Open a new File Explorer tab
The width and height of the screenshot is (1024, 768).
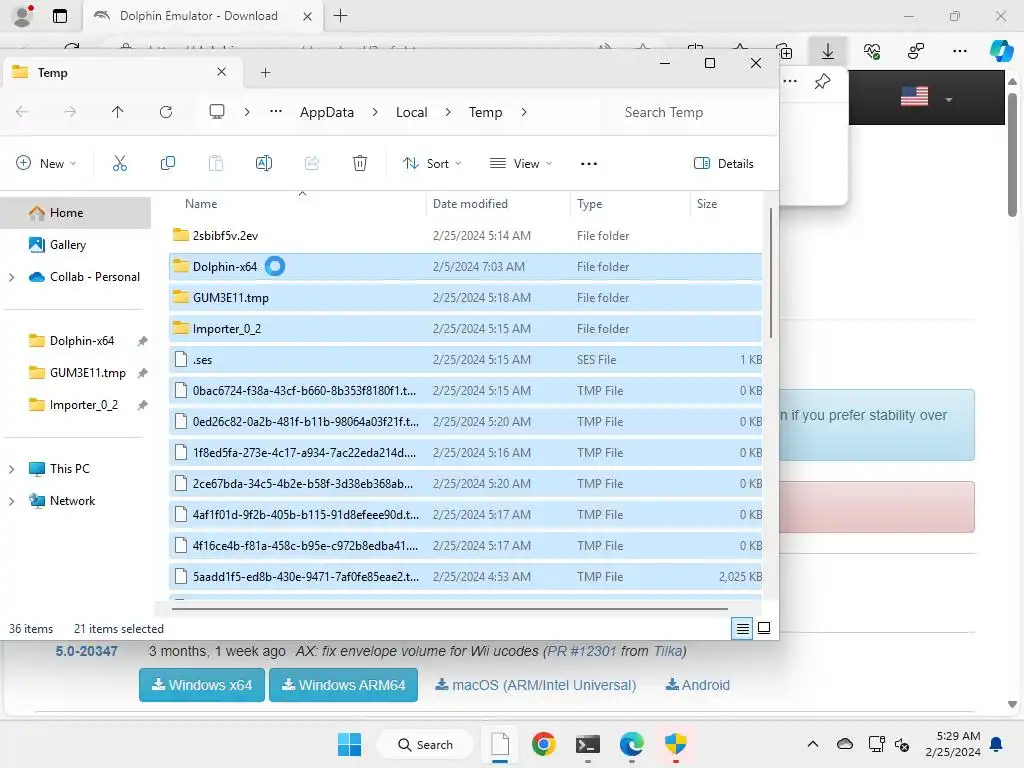tap(265, 72)
